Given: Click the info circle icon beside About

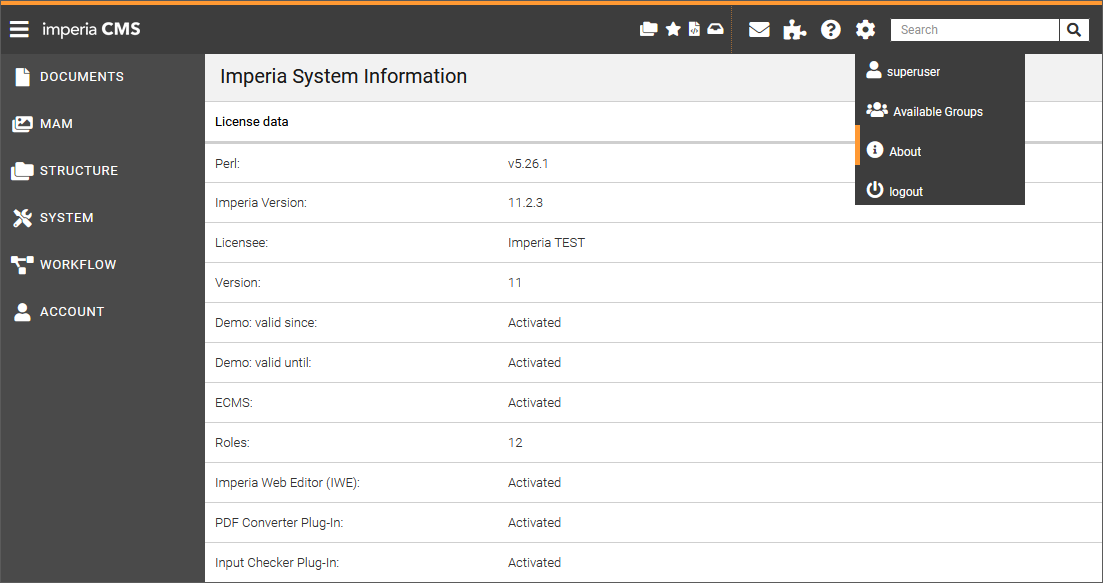Looking at the screenshot, I should pyautogui.click(x=874, y=149).
